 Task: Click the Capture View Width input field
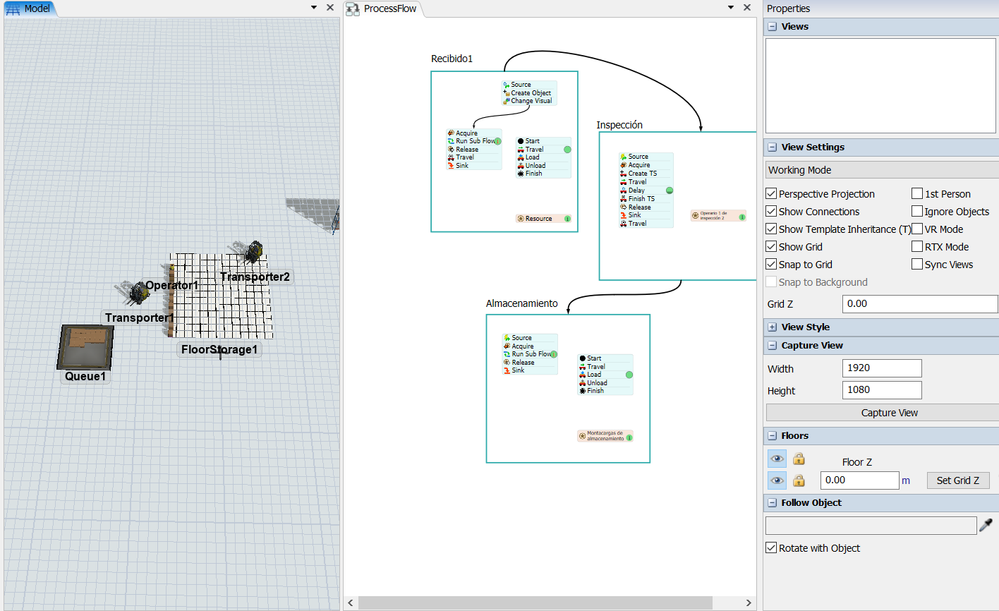tap(881, 368)
